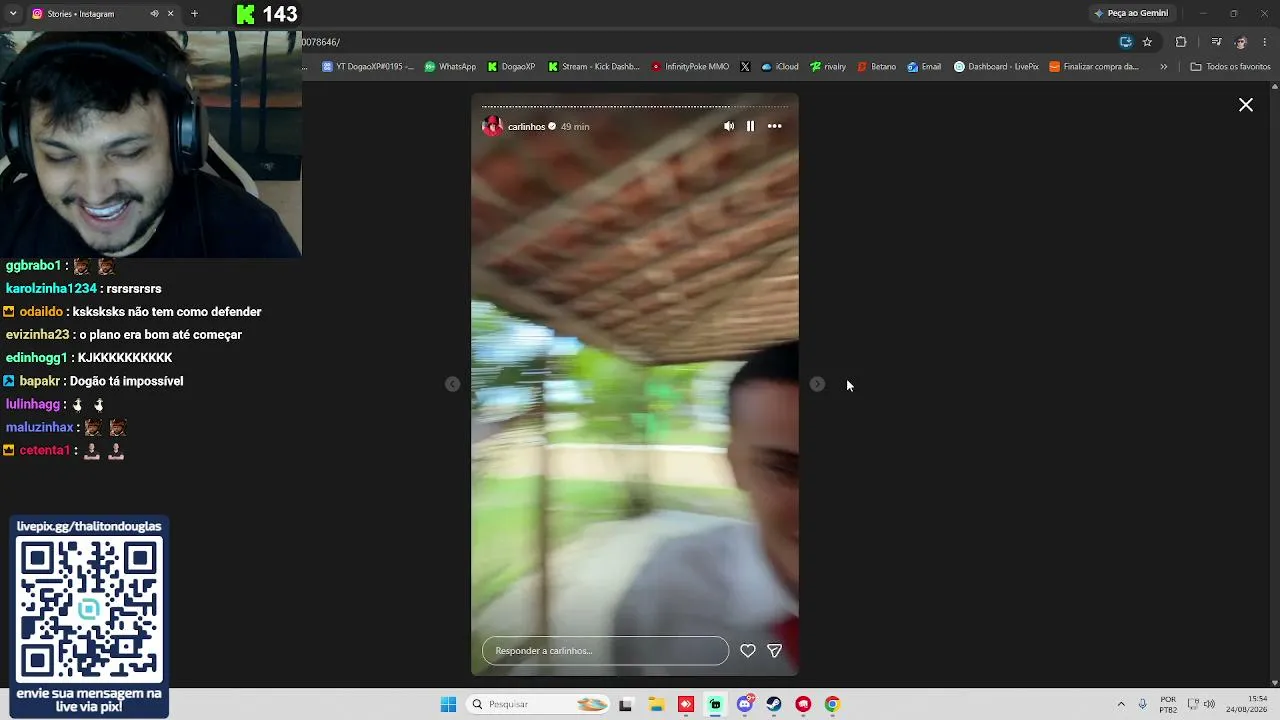Open Google Chrome from the taskbar

click(832, 704)
